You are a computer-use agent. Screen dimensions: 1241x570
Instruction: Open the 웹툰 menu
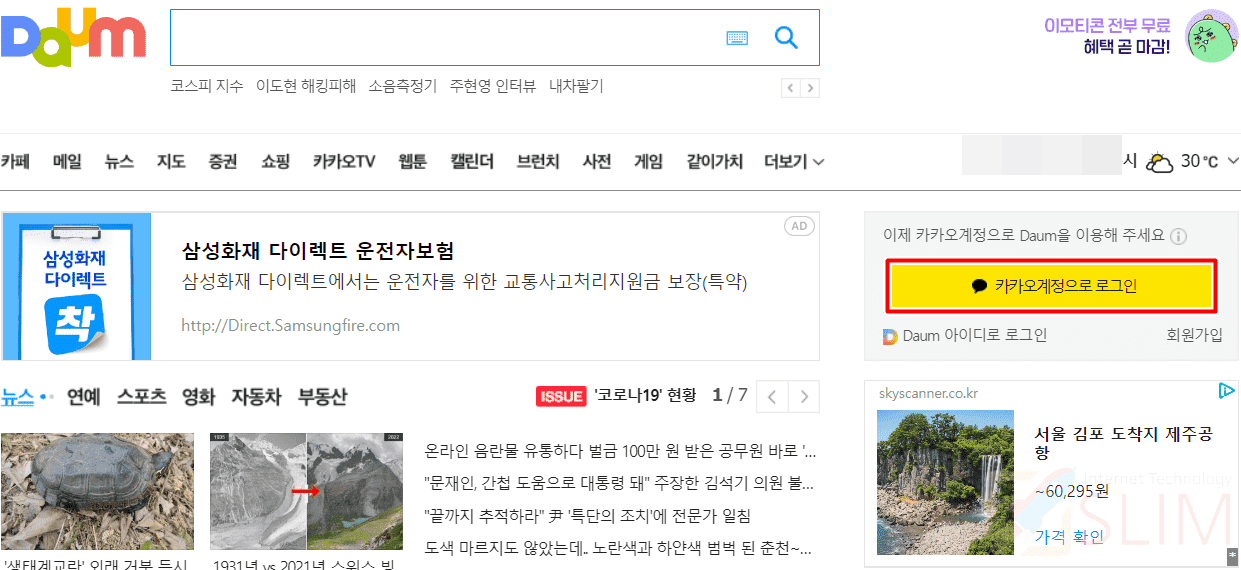pos(412,162)
